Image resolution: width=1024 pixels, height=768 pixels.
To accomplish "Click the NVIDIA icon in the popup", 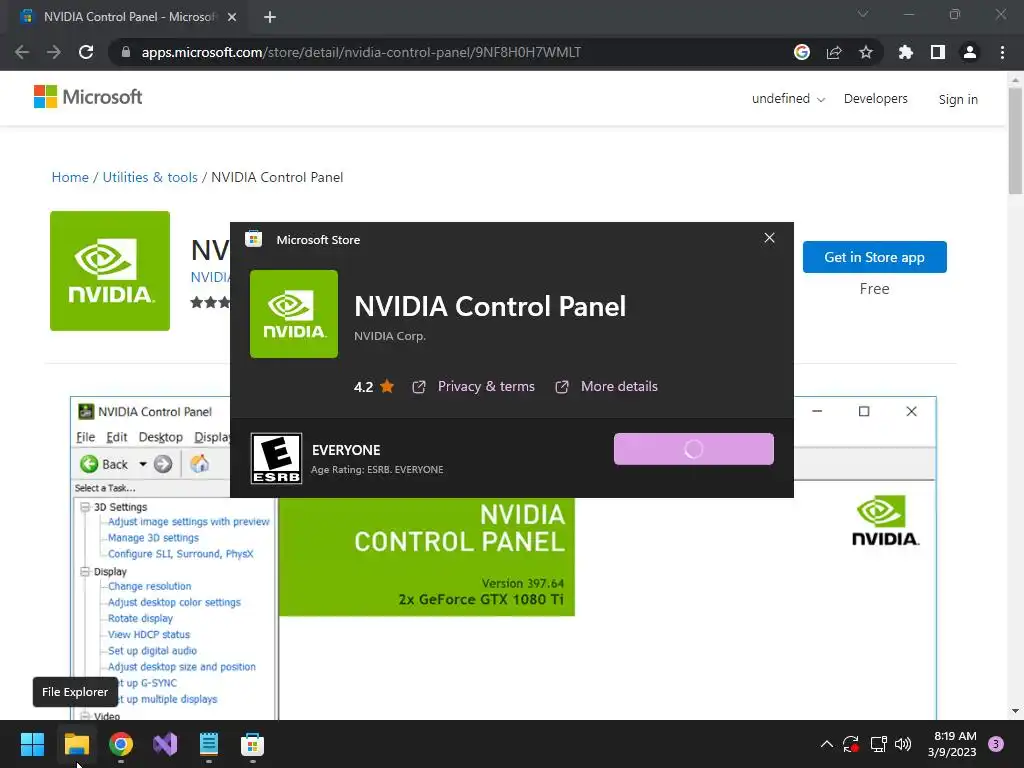I will [x=294, y=314].
